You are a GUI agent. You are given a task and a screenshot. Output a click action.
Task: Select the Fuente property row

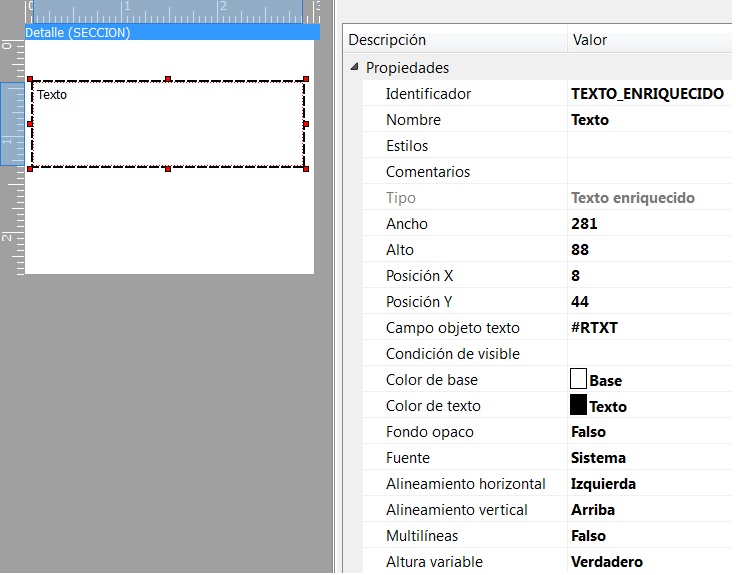(547, 457)
